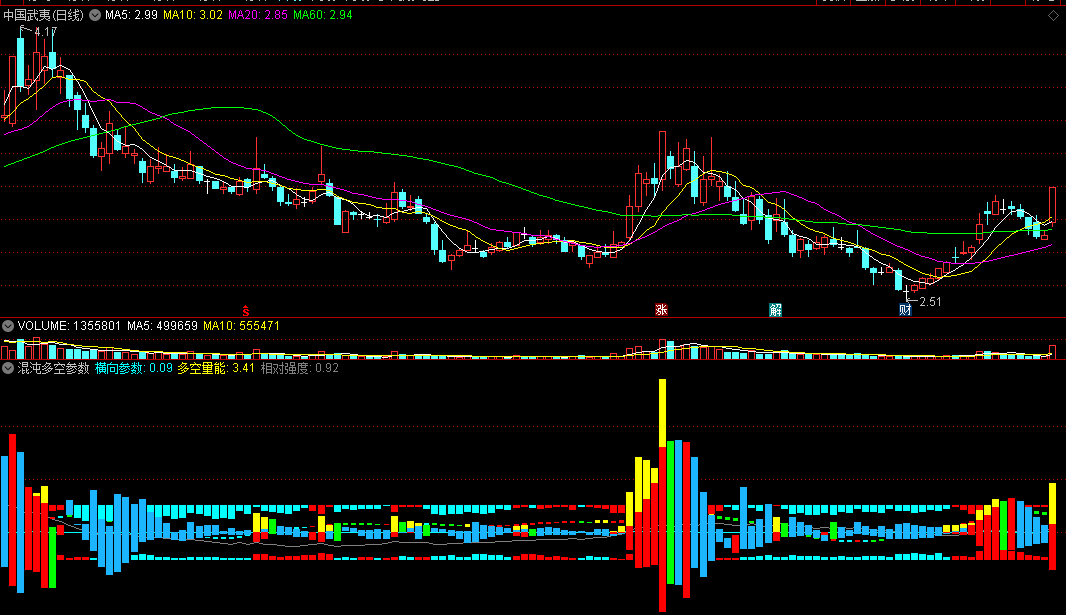Click the volume MA5: 499659 label

pyautogui.click(x=162, y=326)
